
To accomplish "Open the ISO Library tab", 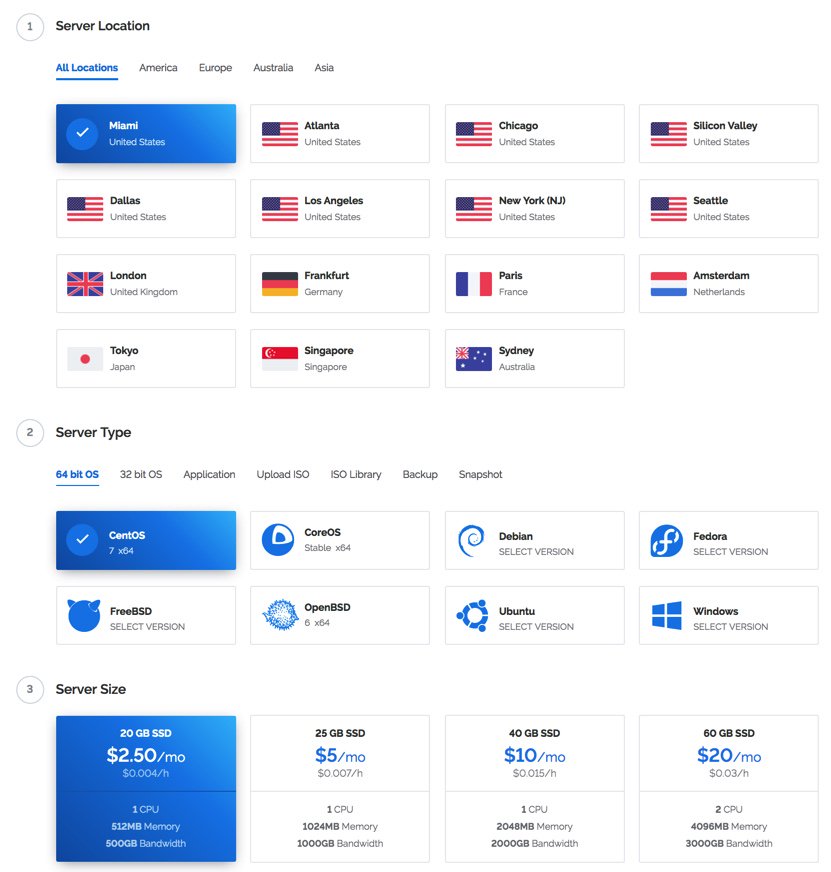I will 356,474.
